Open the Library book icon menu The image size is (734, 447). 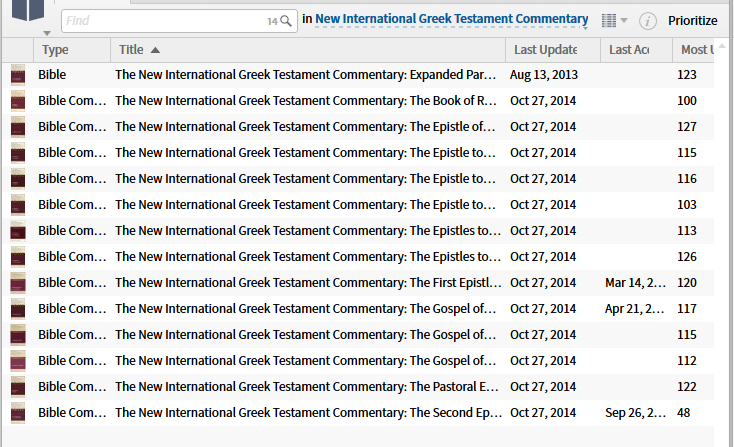click(28, 10)
